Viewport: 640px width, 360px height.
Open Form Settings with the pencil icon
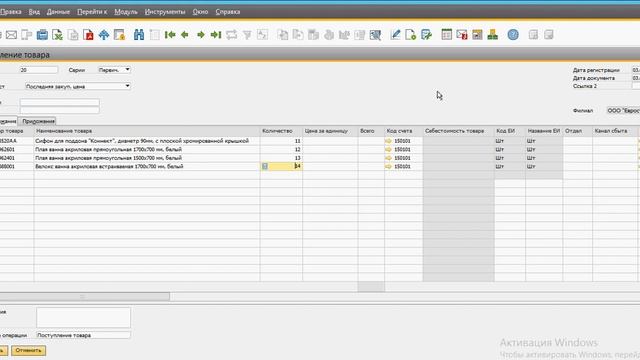coord(395,35)
